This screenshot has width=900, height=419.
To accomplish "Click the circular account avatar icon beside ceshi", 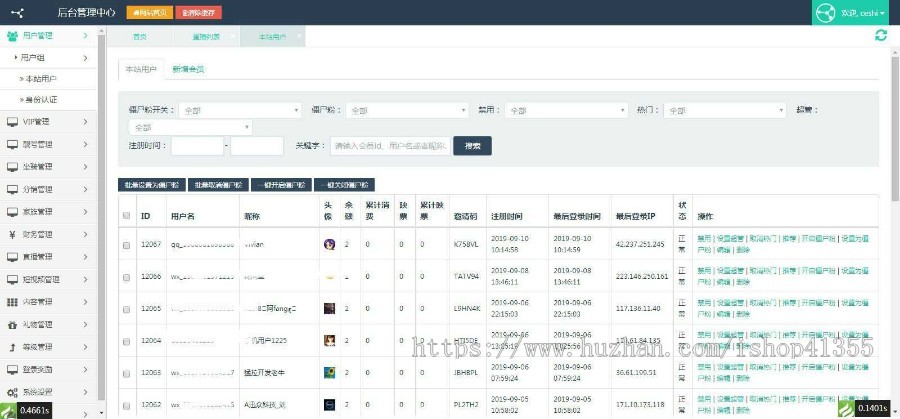I will pos(825,13).
